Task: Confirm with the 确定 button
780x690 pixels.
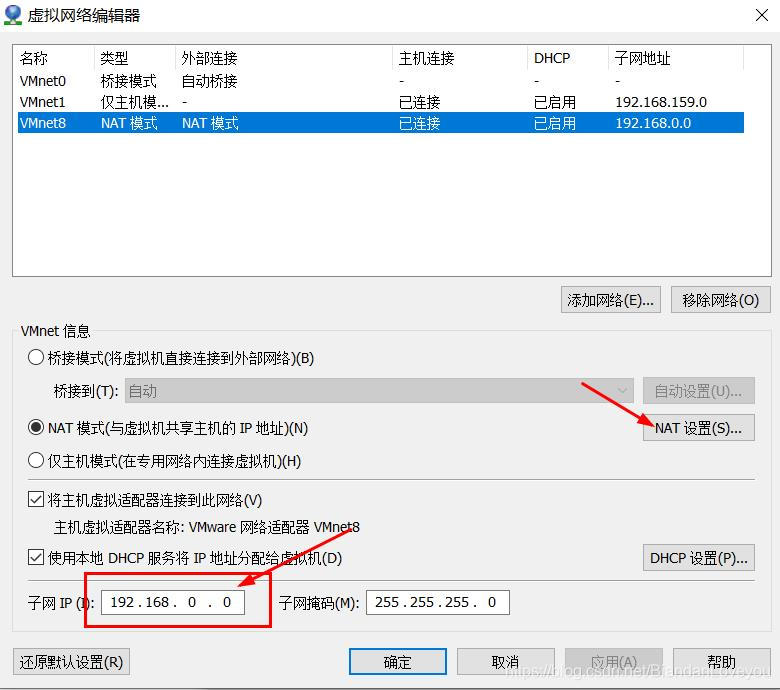Action: (397, 662)
